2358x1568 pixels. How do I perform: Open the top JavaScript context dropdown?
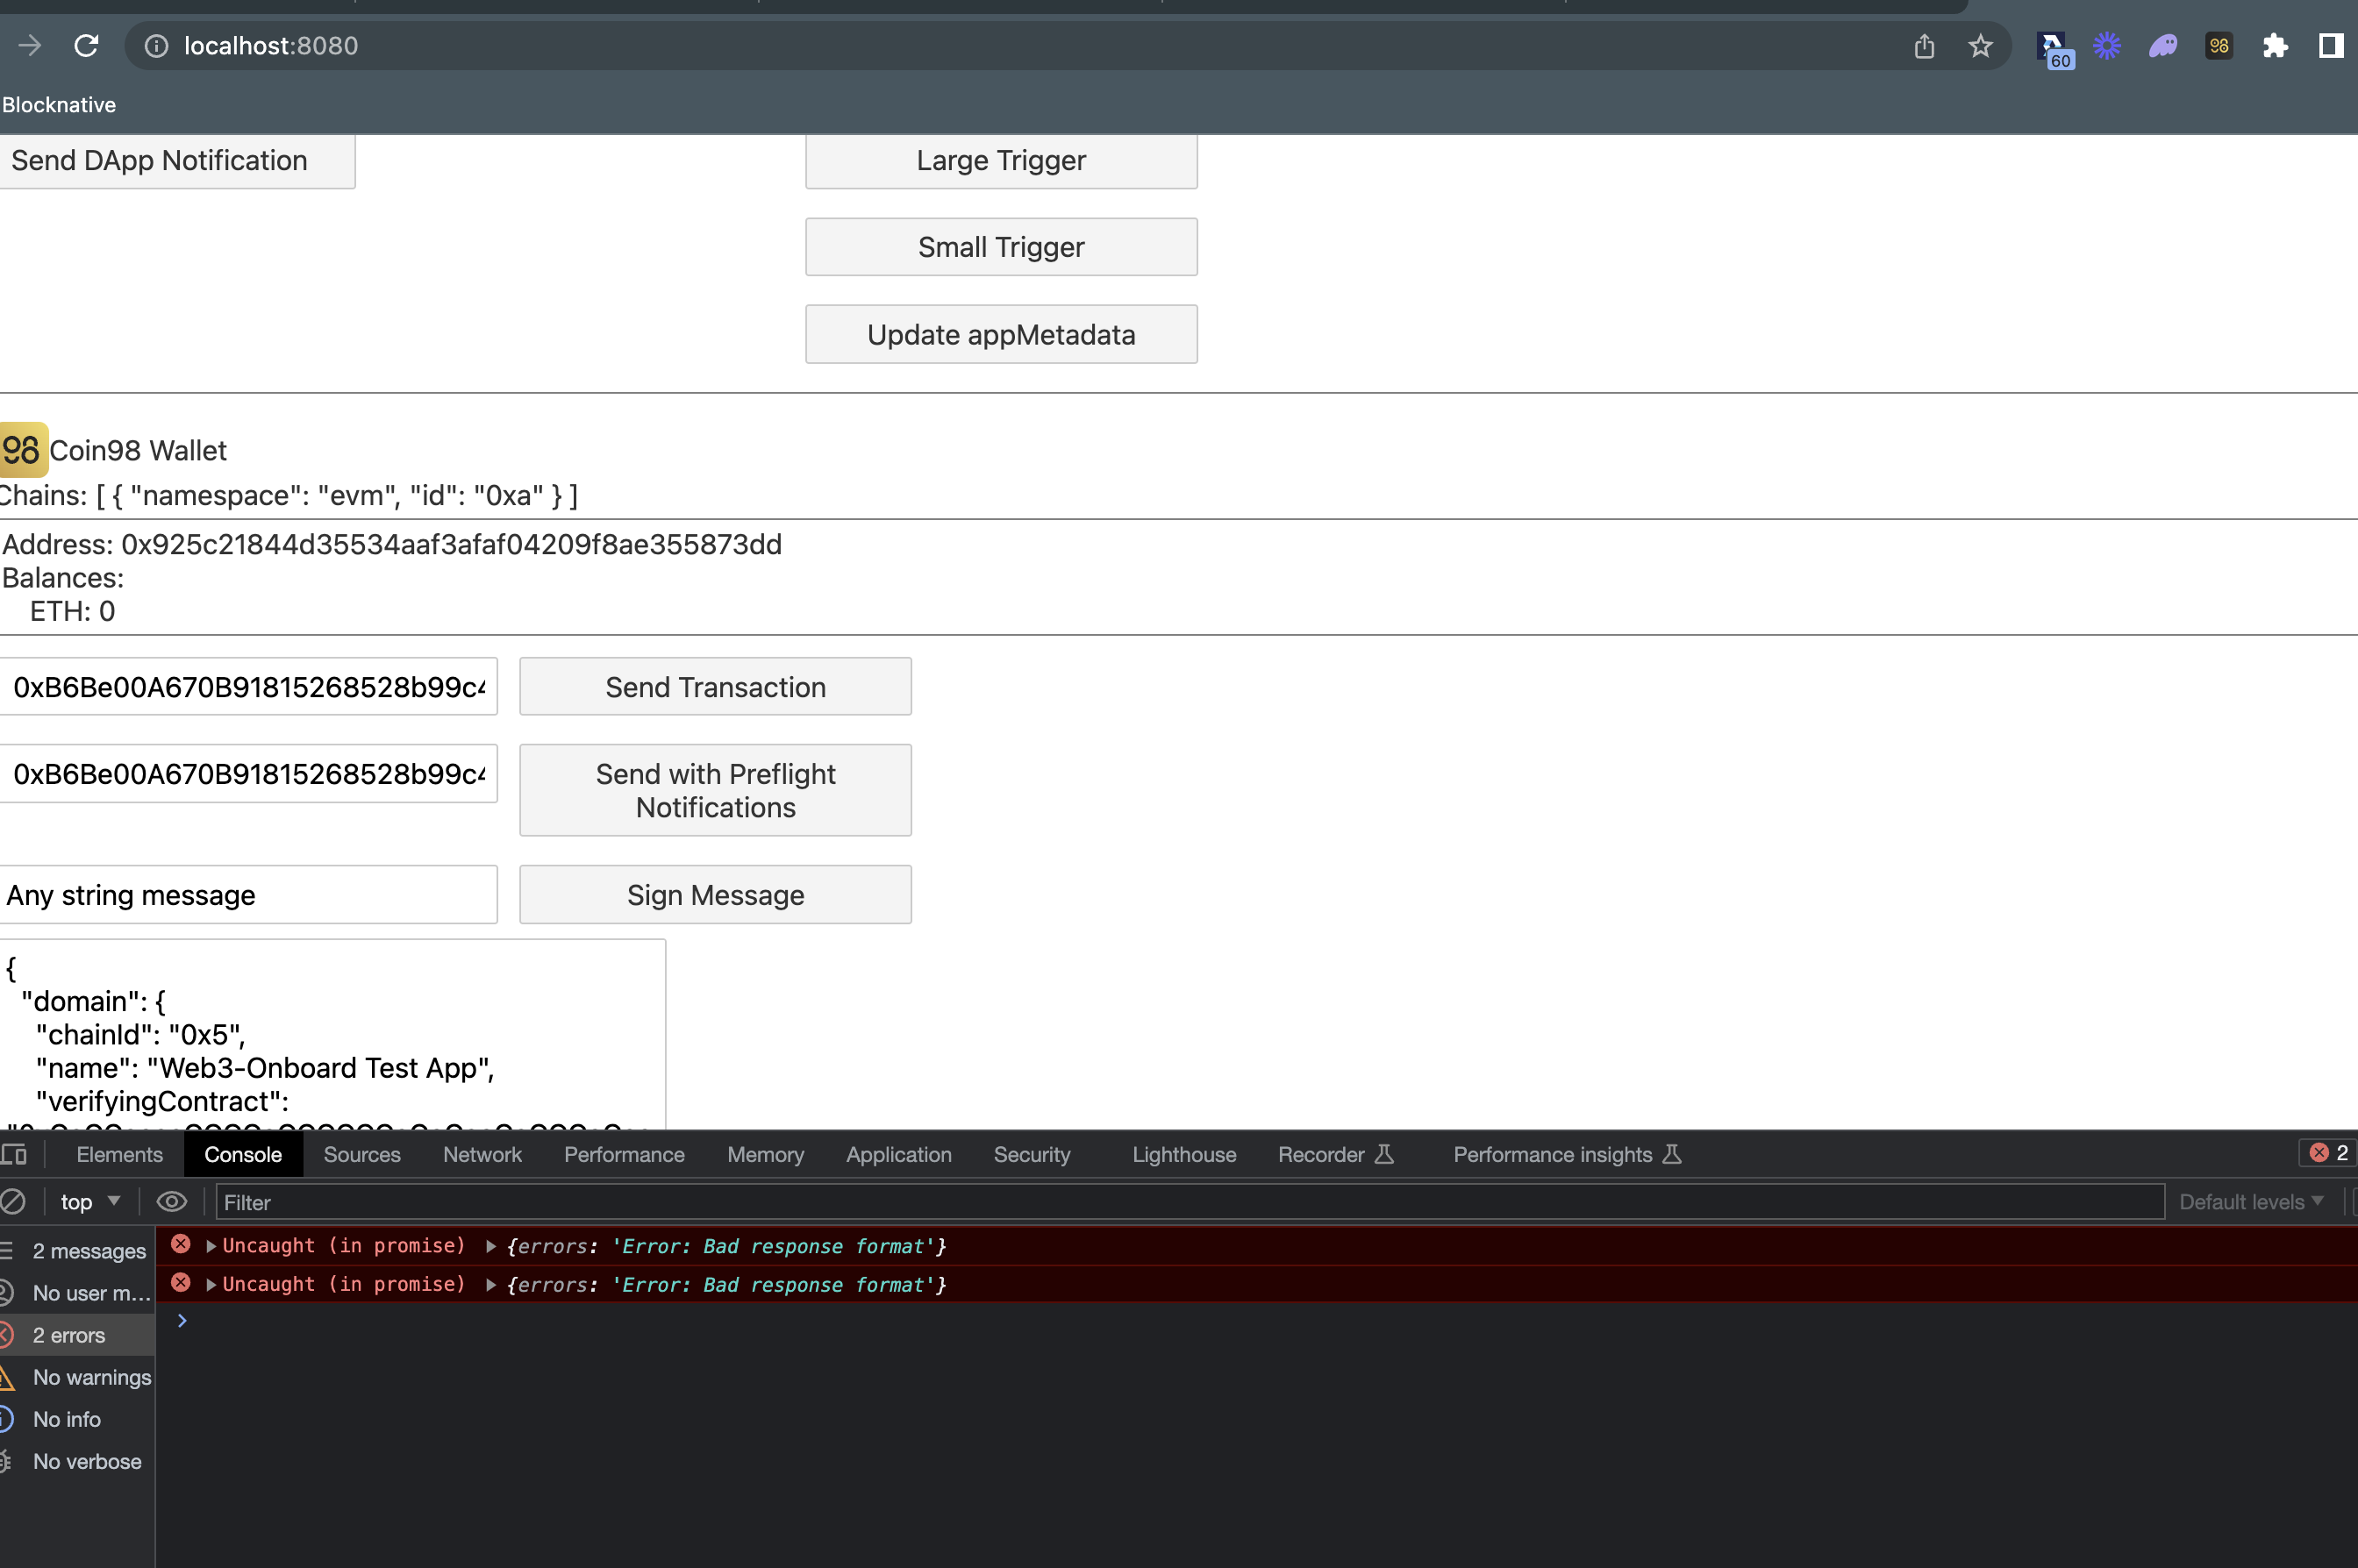[89, 1202]
